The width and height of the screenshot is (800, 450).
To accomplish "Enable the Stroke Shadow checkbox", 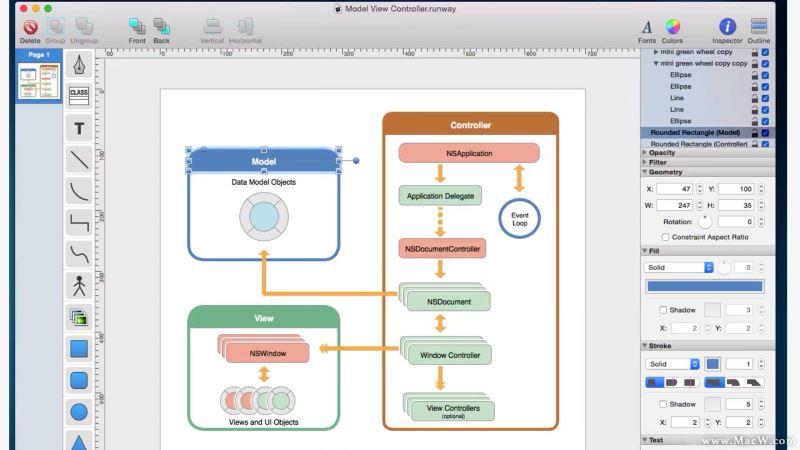I will coord(663,404).
